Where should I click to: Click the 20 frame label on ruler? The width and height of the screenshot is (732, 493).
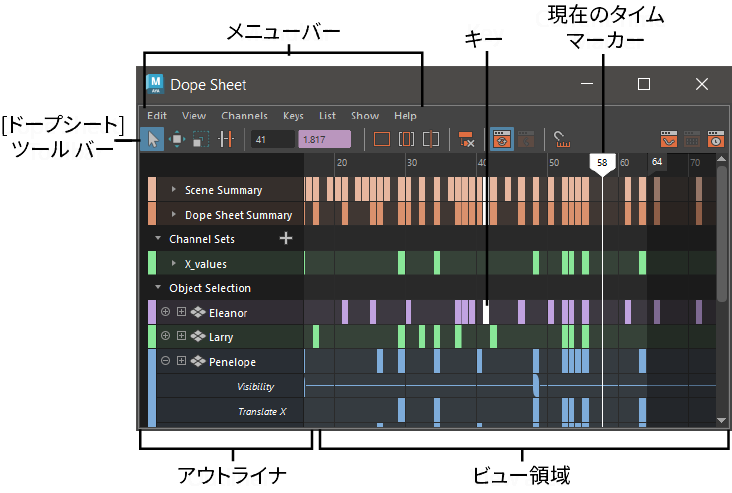click(x=342, y=162)
